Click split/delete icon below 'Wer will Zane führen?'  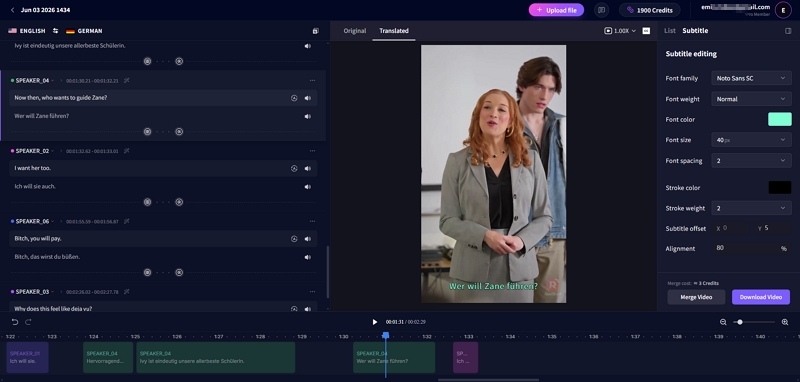pyautogui.click(x=179, y=132)
